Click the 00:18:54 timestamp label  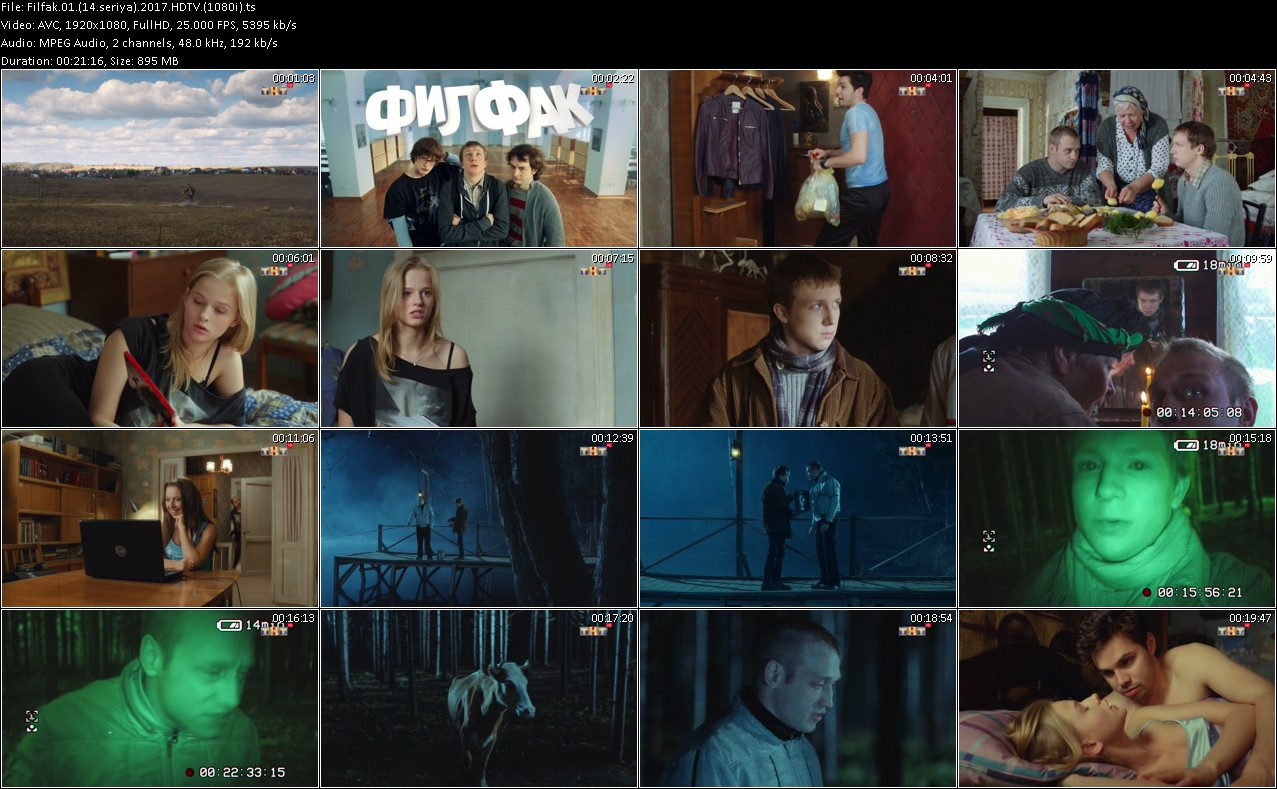931,618
